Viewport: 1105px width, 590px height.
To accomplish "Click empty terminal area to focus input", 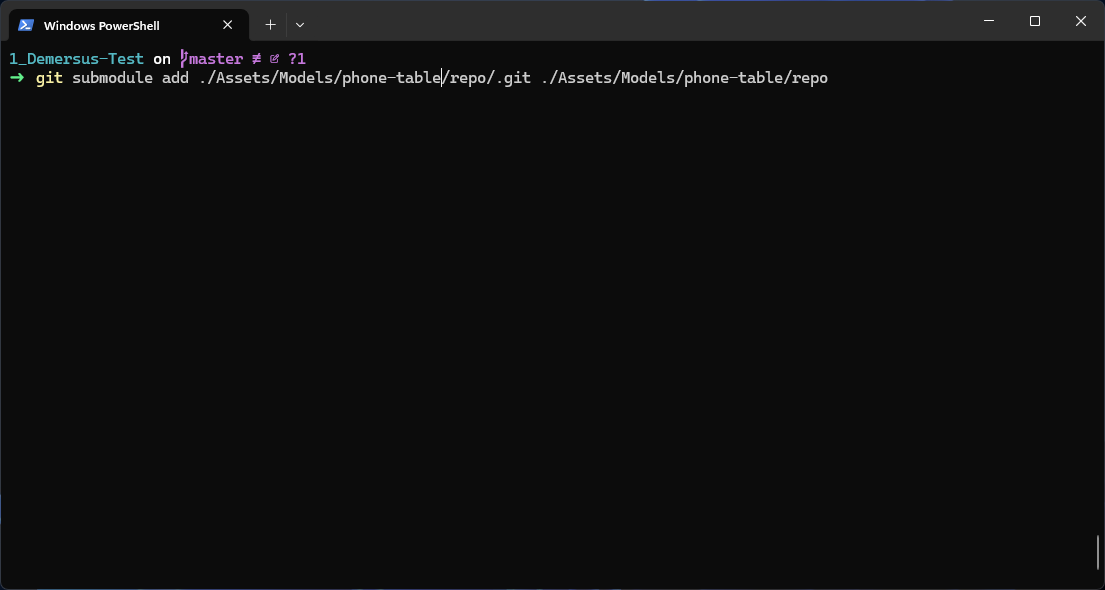I will point(550,300).
